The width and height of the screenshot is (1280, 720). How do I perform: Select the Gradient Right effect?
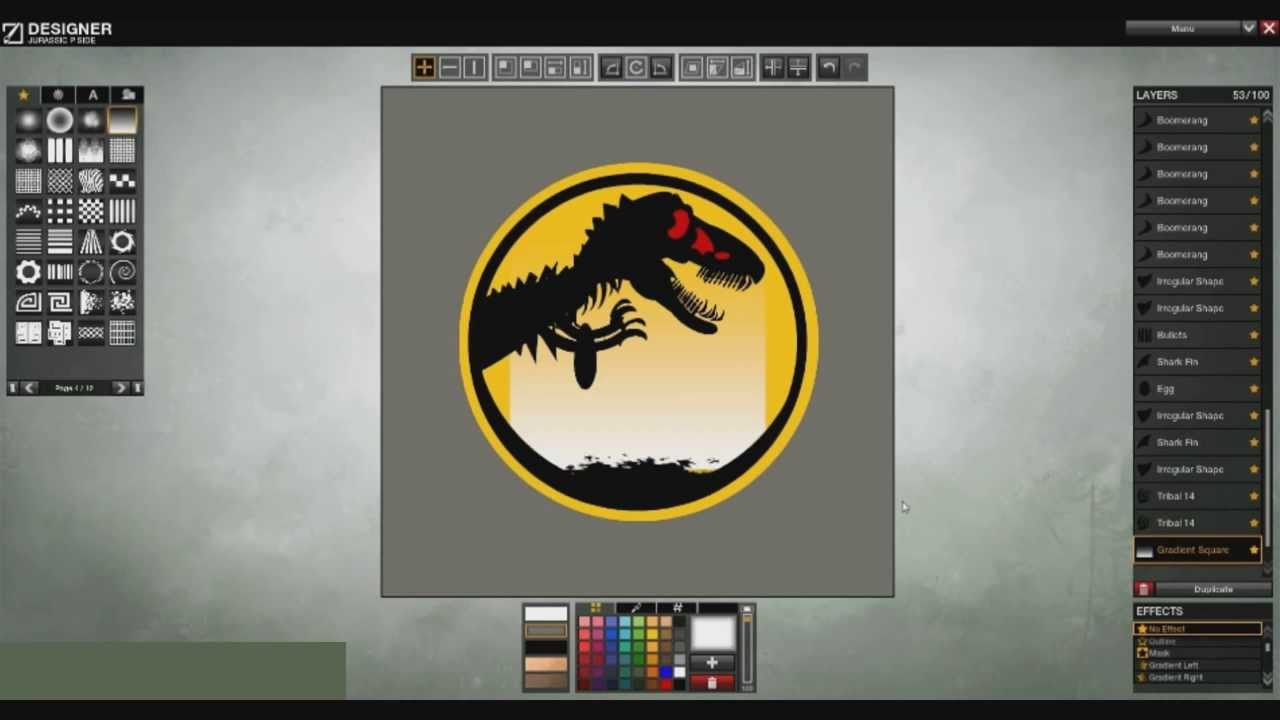tap(1198, 677)
